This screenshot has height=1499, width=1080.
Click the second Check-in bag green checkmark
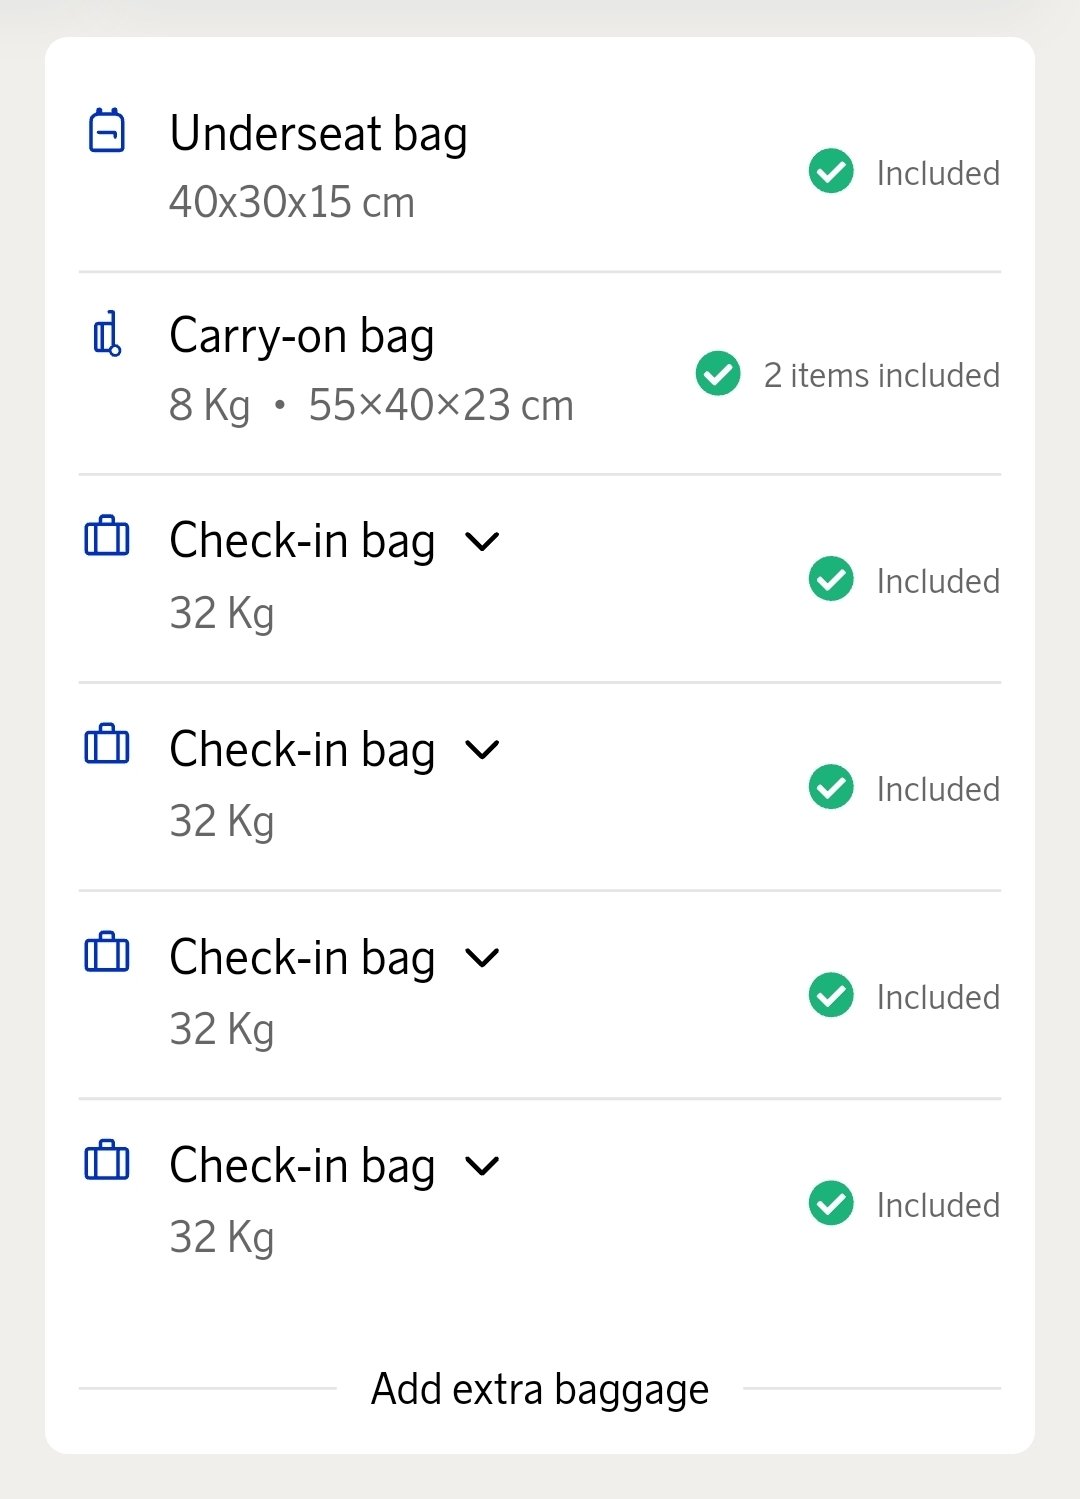831,787
